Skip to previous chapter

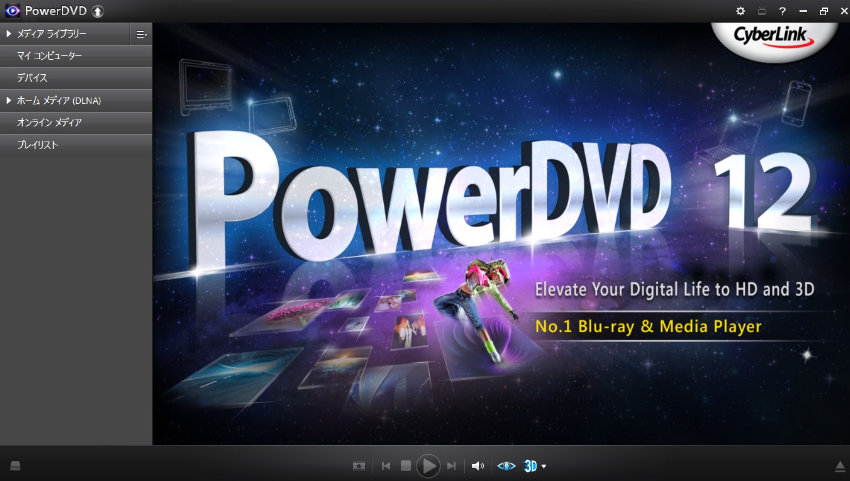click(x=385, y=466)
